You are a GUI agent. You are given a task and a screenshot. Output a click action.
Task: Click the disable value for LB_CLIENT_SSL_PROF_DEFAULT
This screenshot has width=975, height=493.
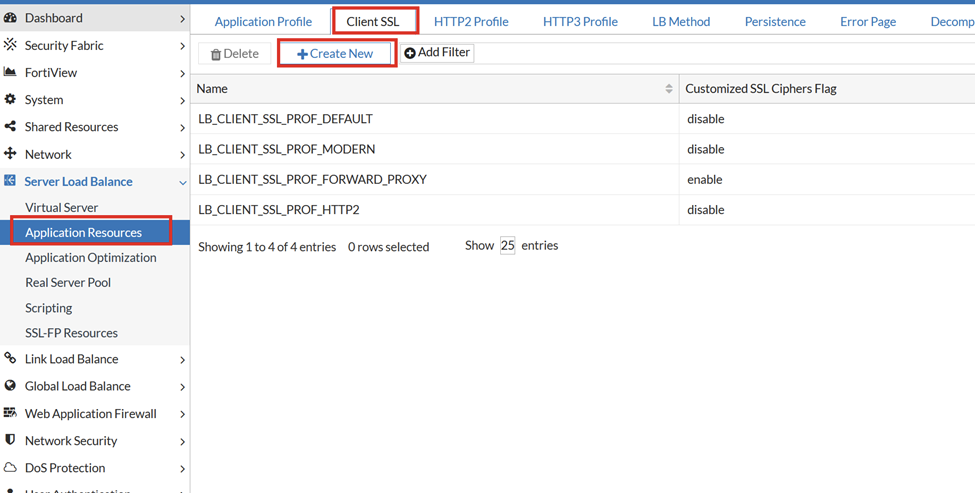pos(706,119)
